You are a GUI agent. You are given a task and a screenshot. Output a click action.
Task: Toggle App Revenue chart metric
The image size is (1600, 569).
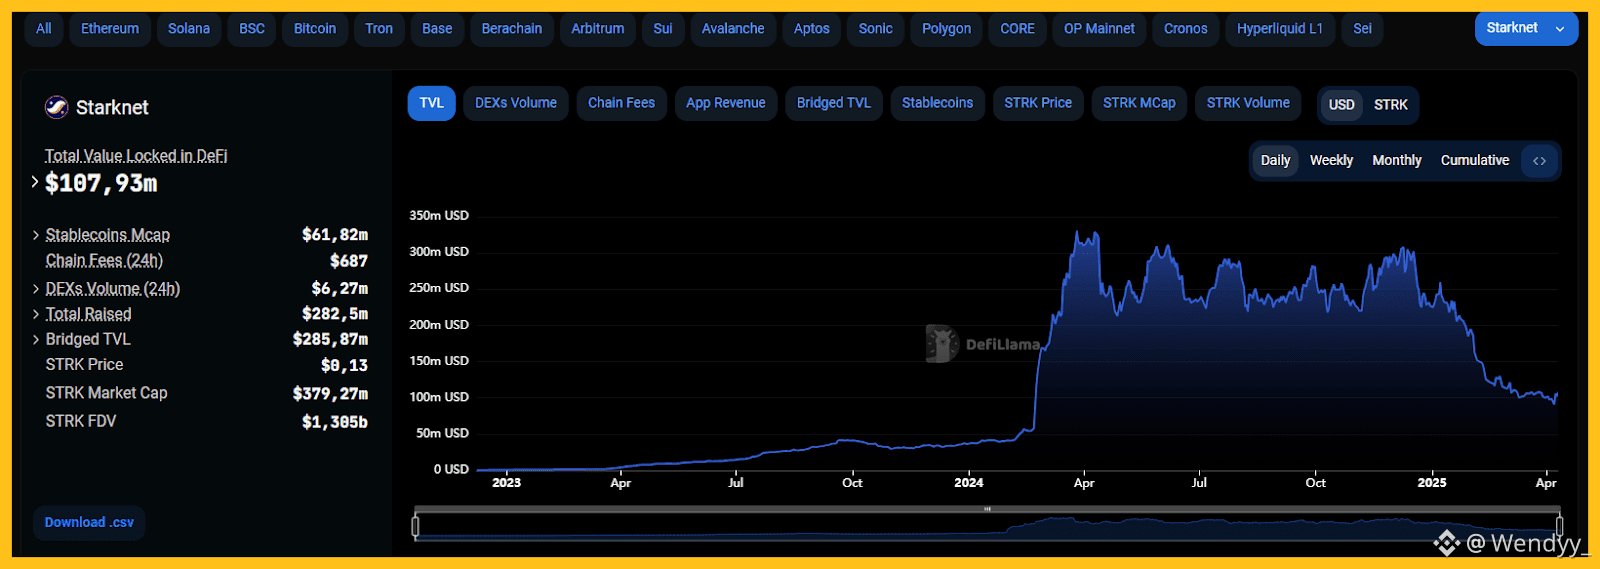pyautogui.click(x=725, y=103)
